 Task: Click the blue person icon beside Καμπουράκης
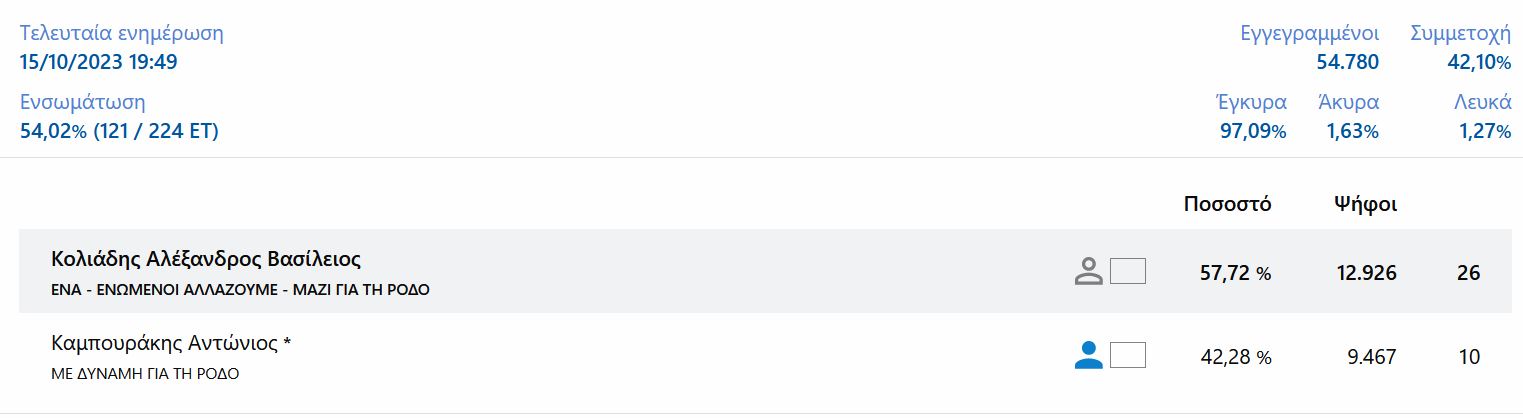pos(1088,355)
